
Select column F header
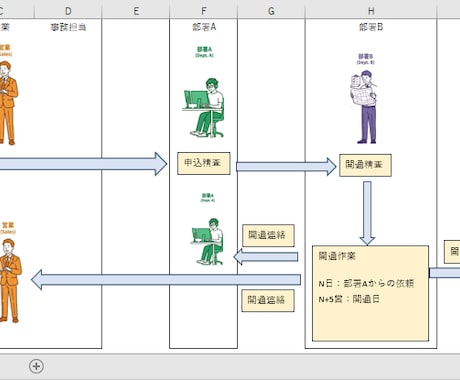point(204,11)
